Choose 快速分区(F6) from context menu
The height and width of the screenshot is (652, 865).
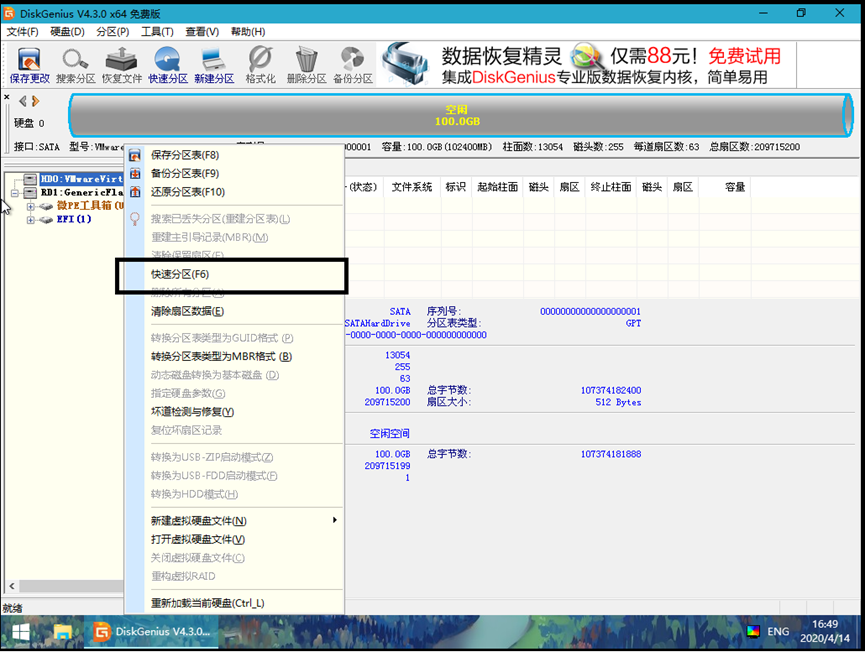click(234, 274)
